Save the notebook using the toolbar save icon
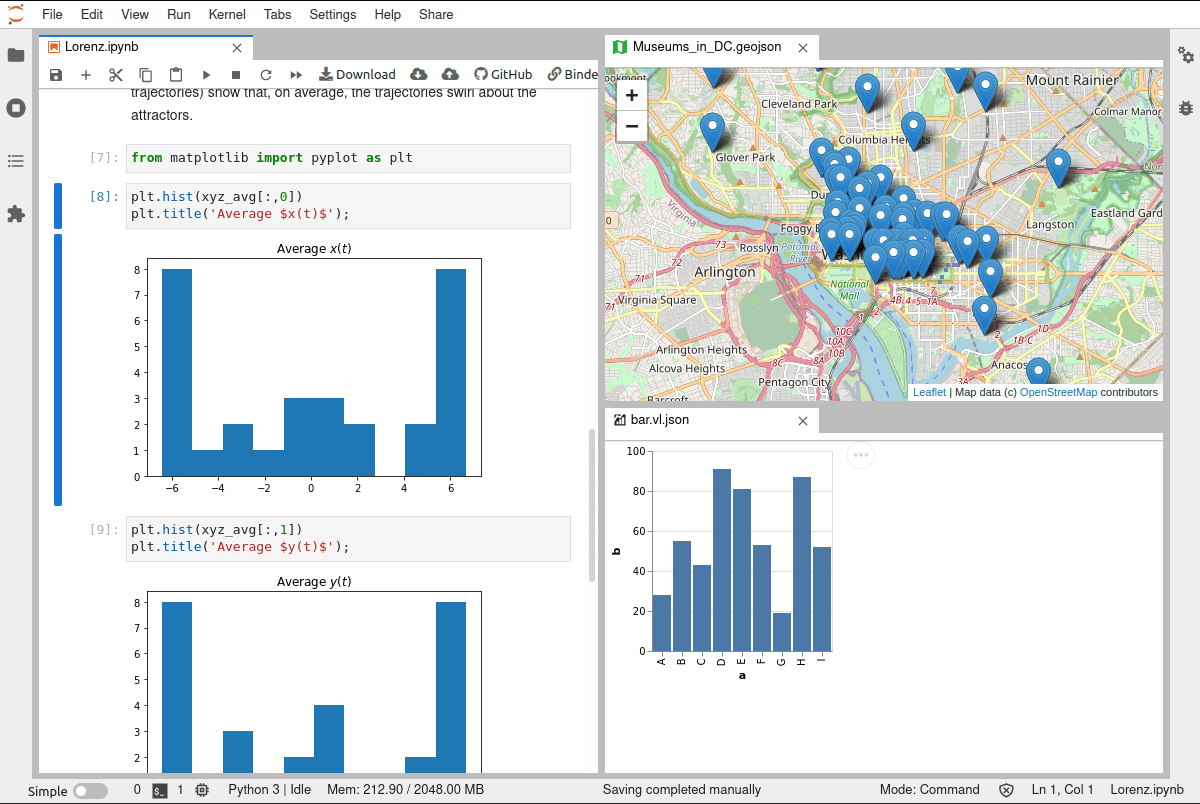The width and height of the screenshot is (1200, 804). point(56,75)
